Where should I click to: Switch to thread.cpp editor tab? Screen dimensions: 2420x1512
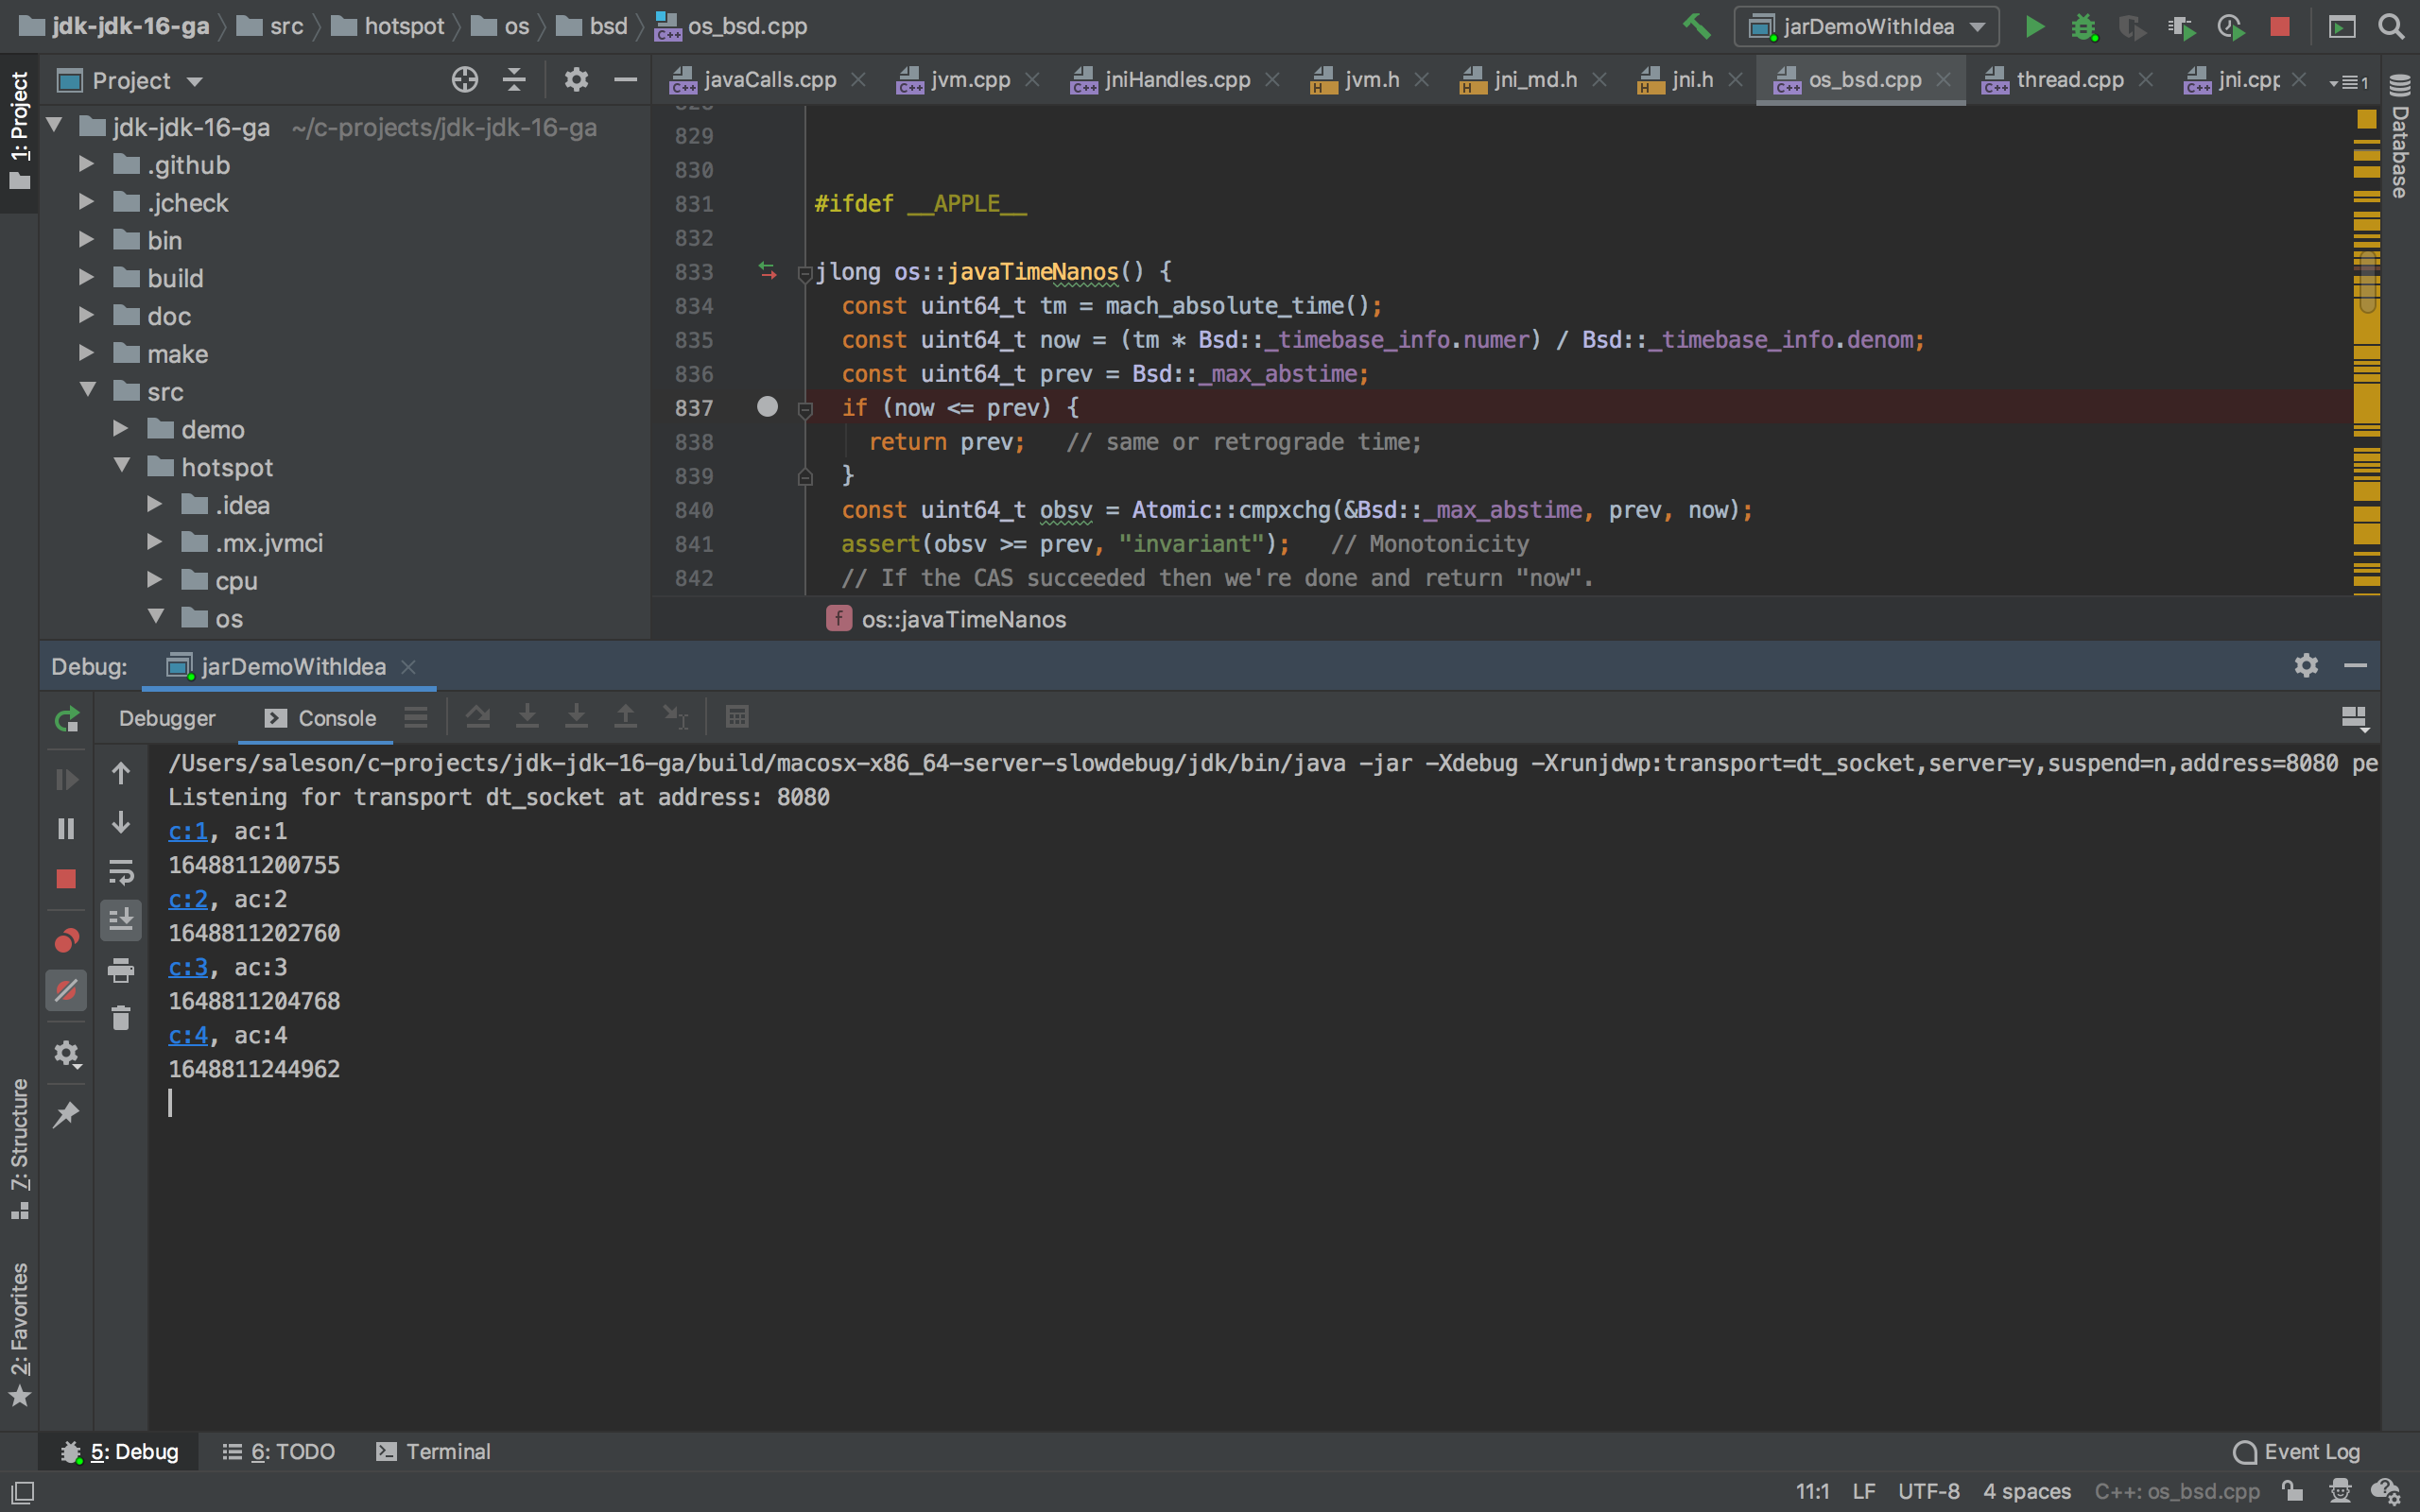point(2068,80)
